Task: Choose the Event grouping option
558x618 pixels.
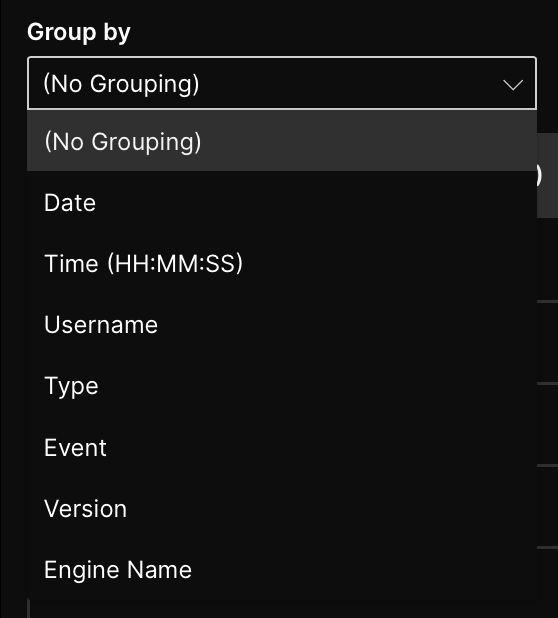Action: 282,447
